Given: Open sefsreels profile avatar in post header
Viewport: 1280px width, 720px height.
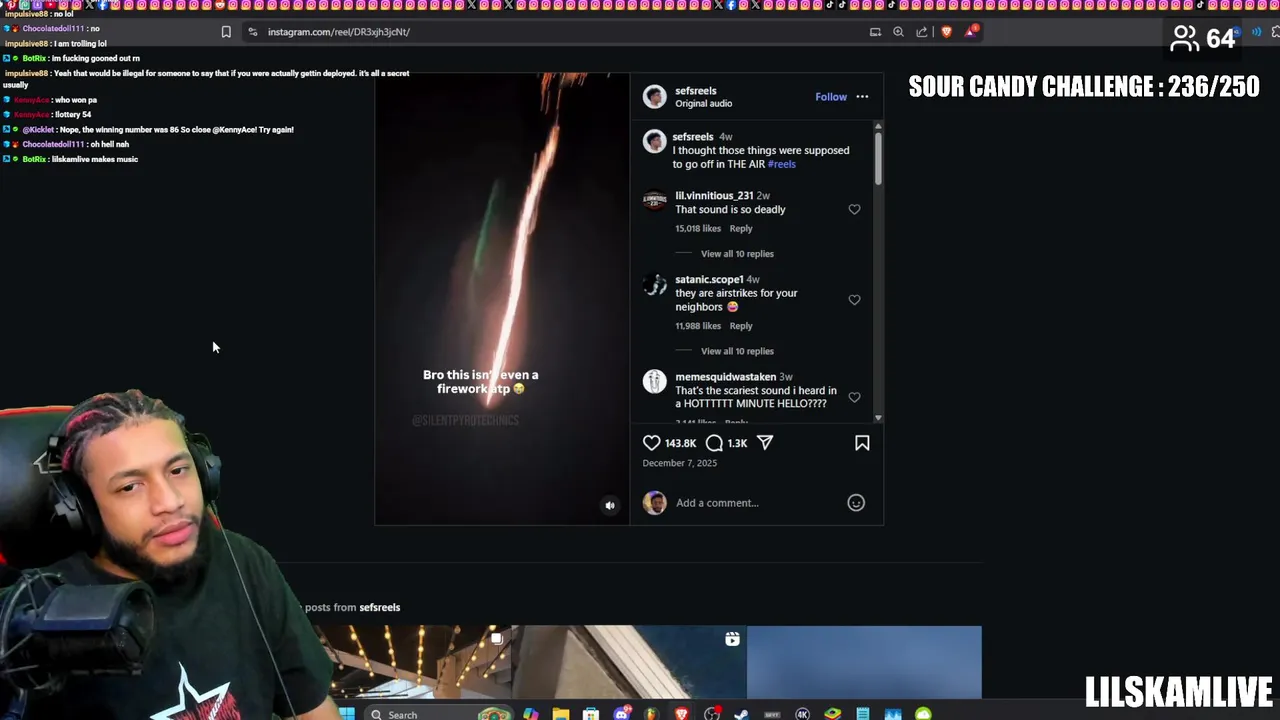Looking at the screenshot, I should tap(655, 97).
